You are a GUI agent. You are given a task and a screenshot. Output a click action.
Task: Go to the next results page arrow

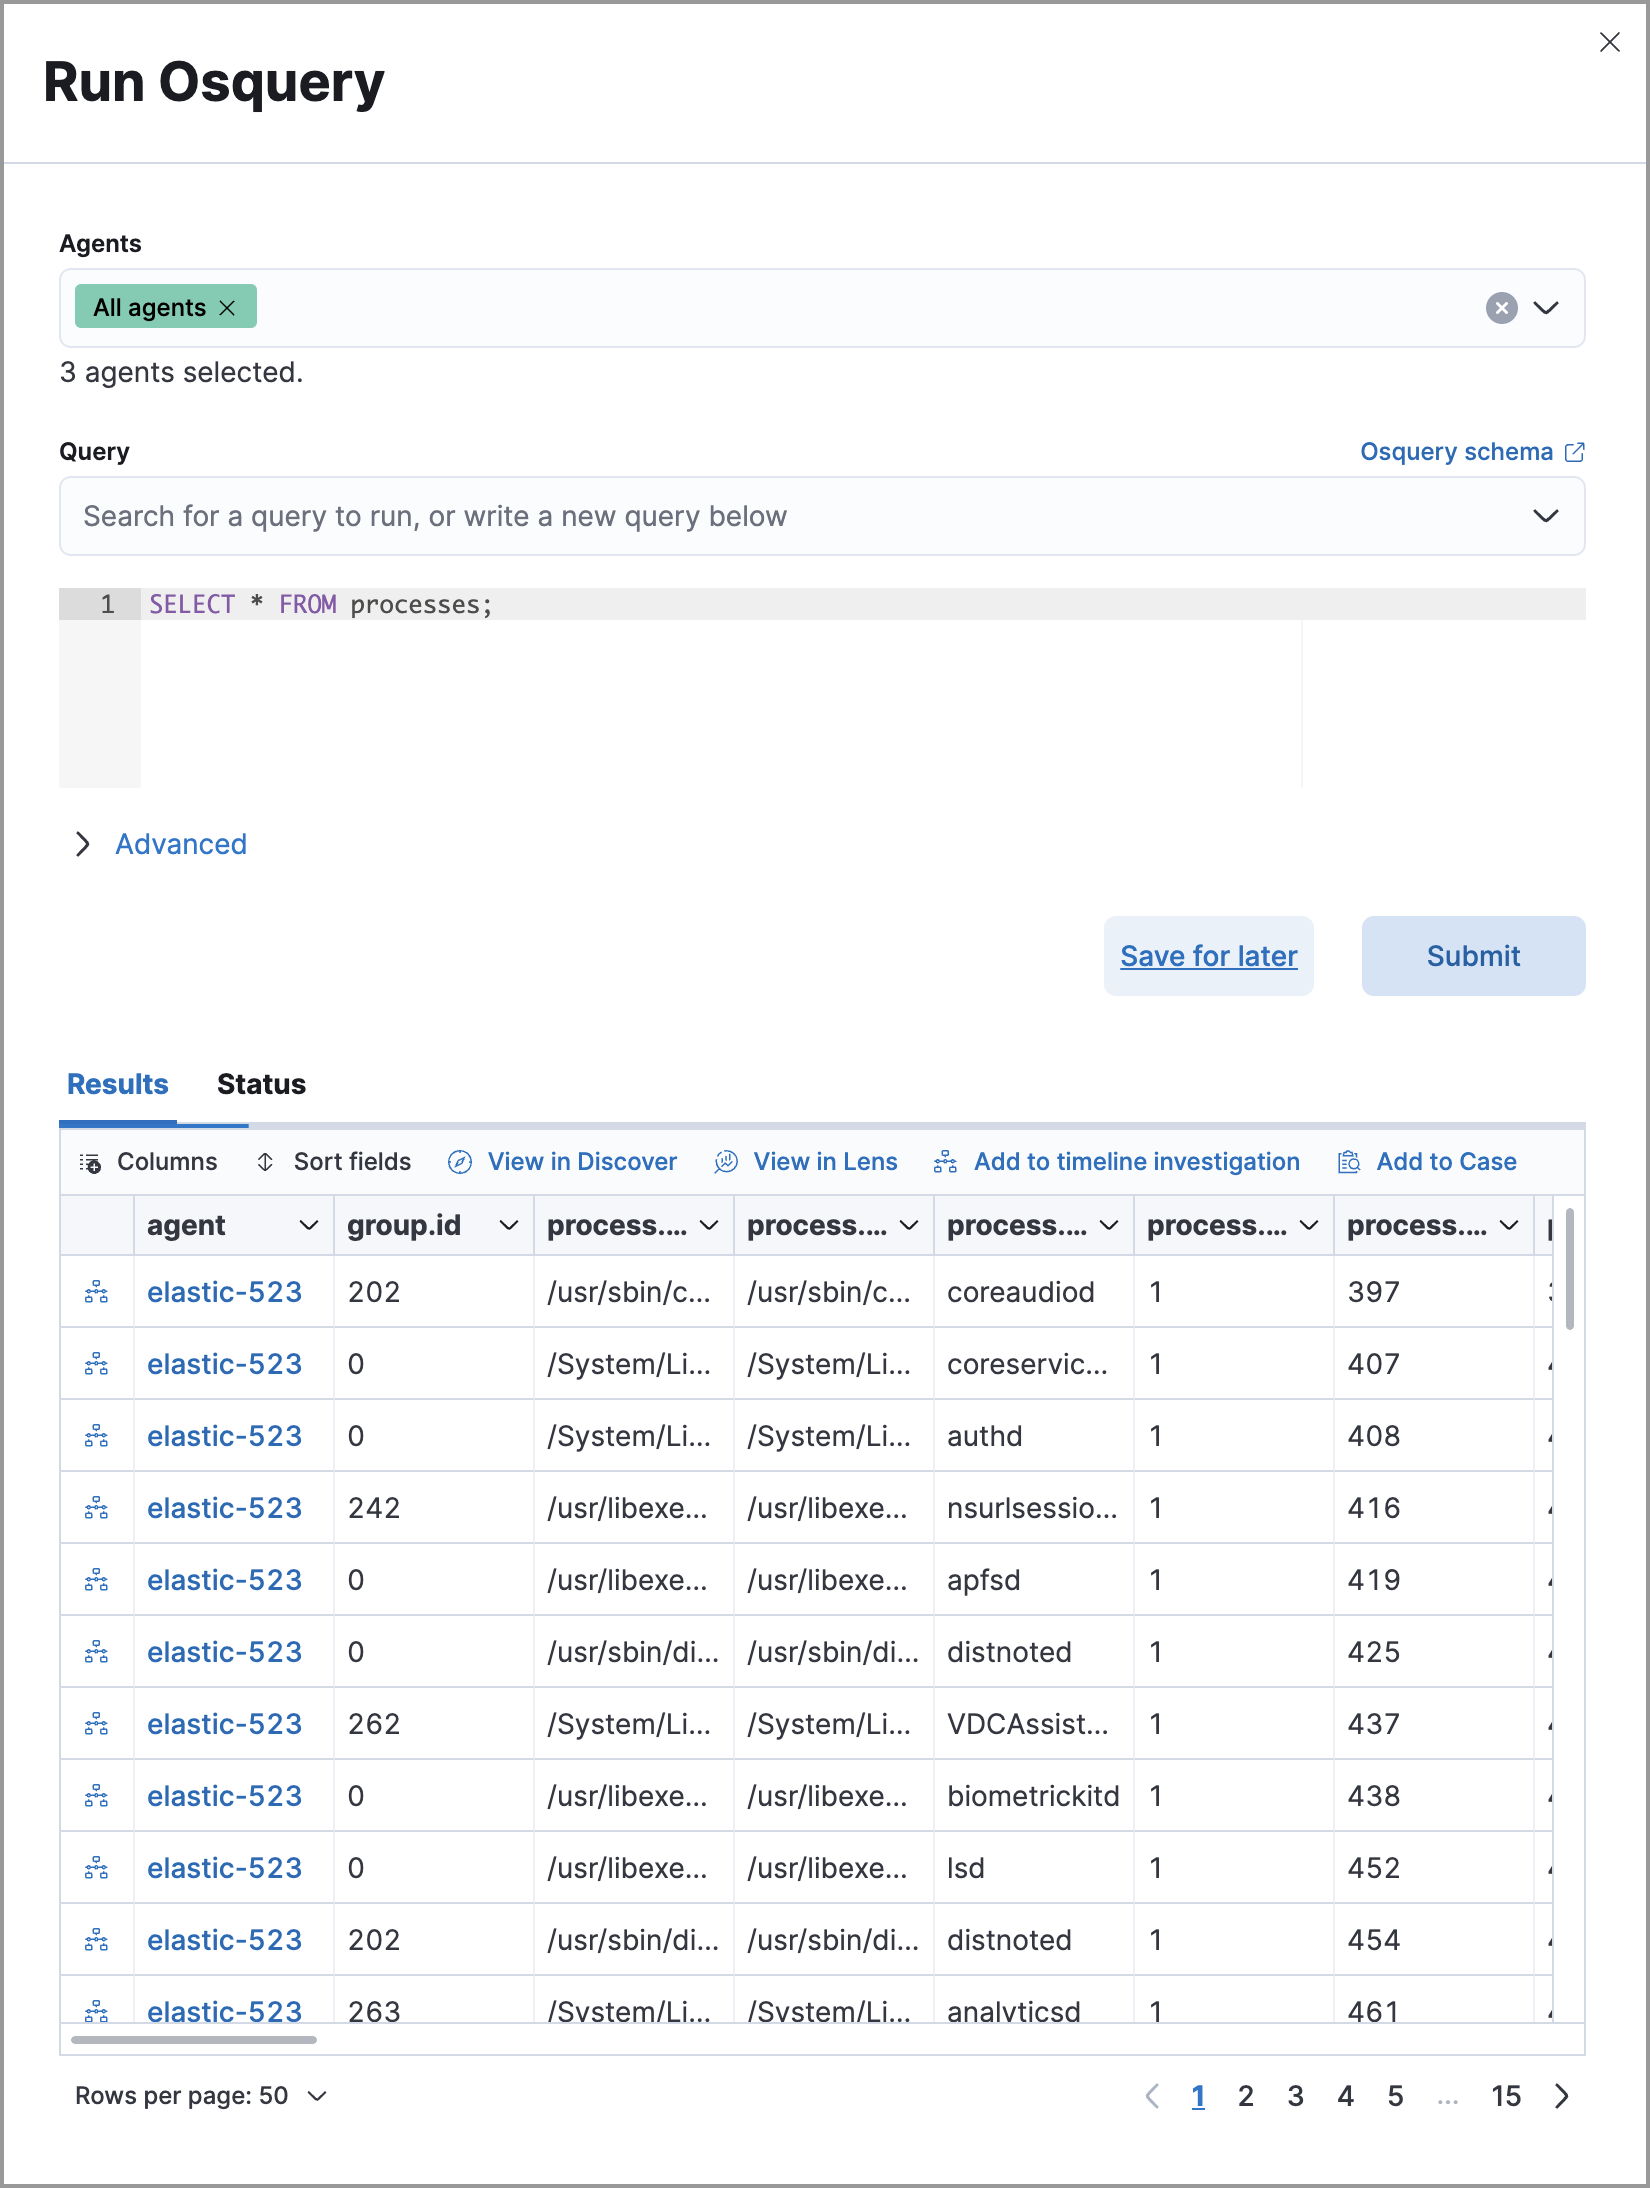pos(1561,2096)
